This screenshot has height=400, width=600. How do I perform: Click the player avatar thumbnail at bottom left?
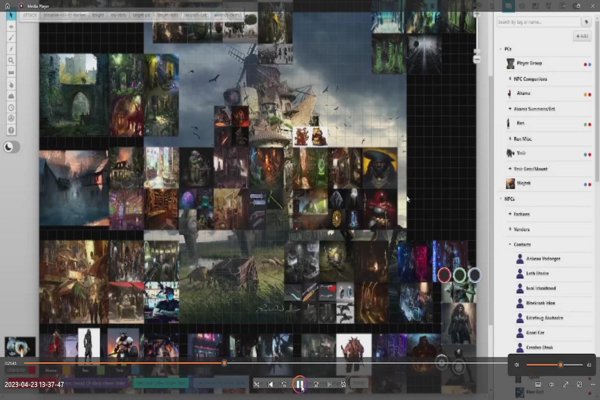[20, 347]
